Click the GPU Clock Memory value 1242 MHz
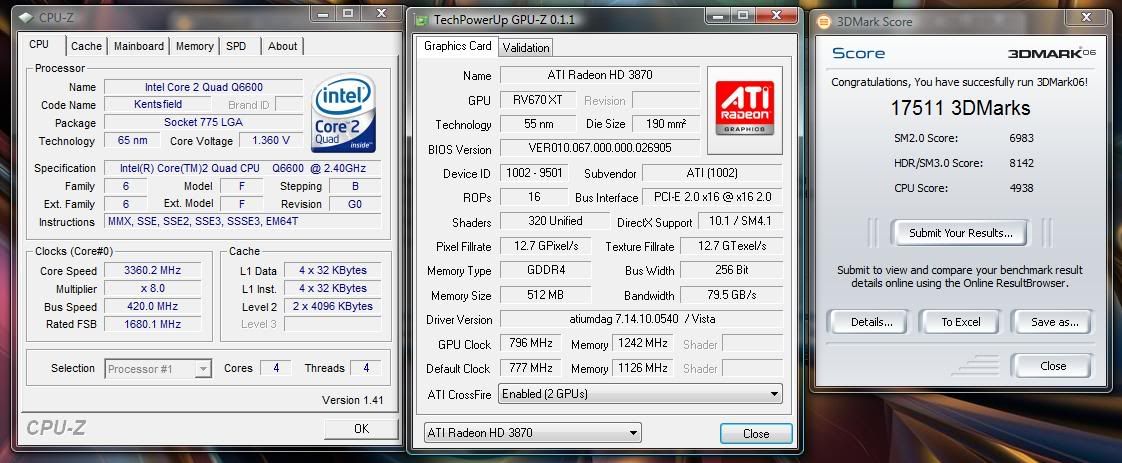The image size is (1122, 463). [x=642, y=343]
